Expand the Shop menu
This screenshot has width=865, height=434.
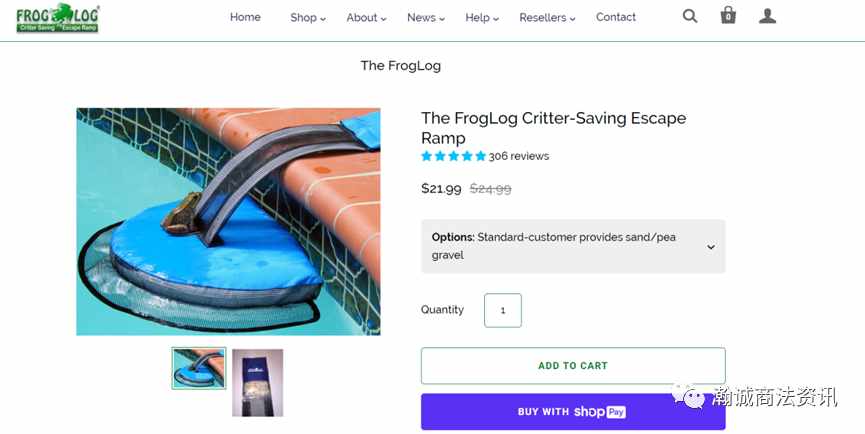point(308,18)
